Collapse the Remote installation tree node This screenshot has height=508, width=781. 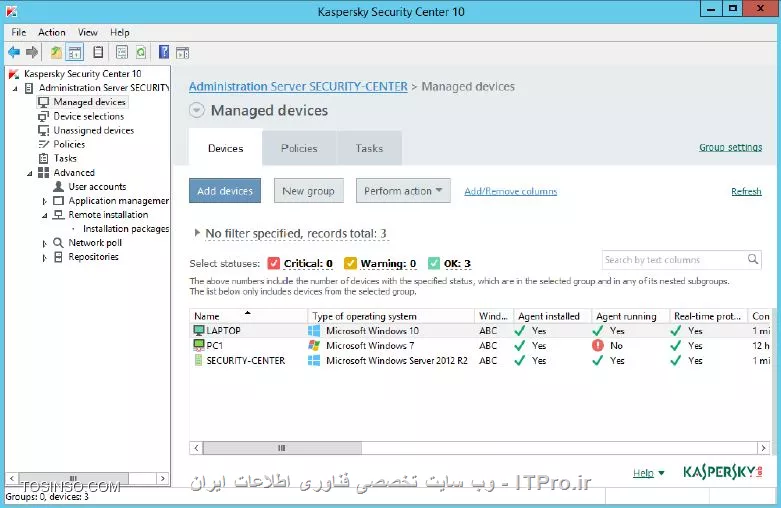point(45,216)
